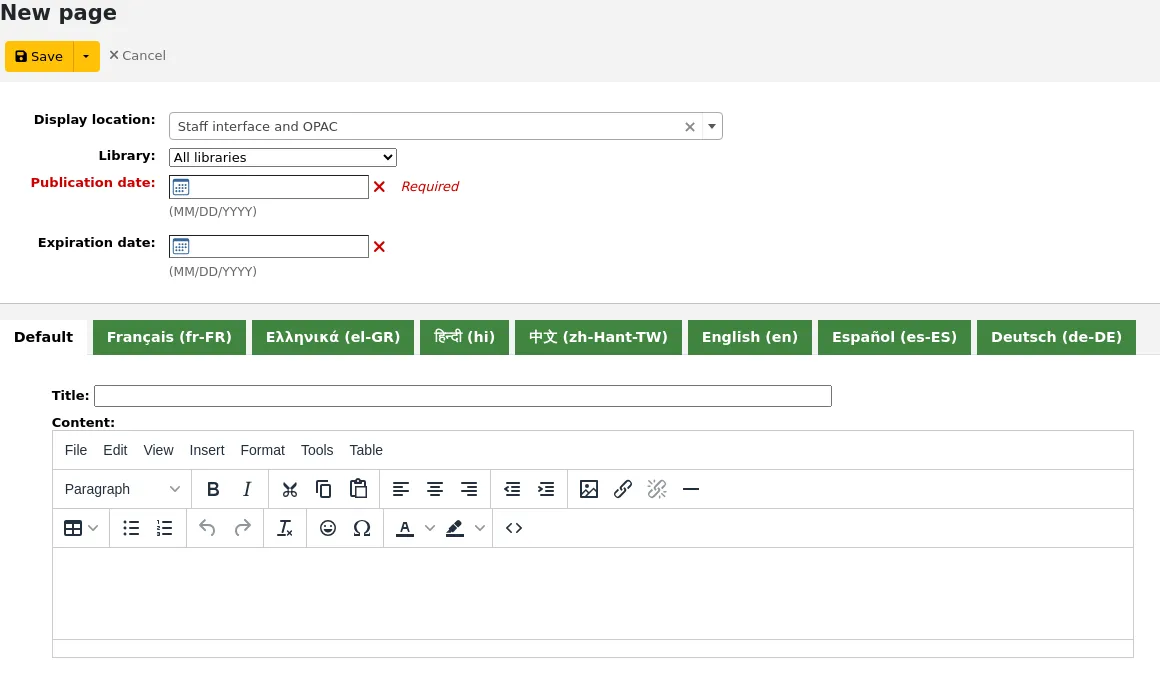
Task: Open the emoji picker
Action: [x=328, y=528]
